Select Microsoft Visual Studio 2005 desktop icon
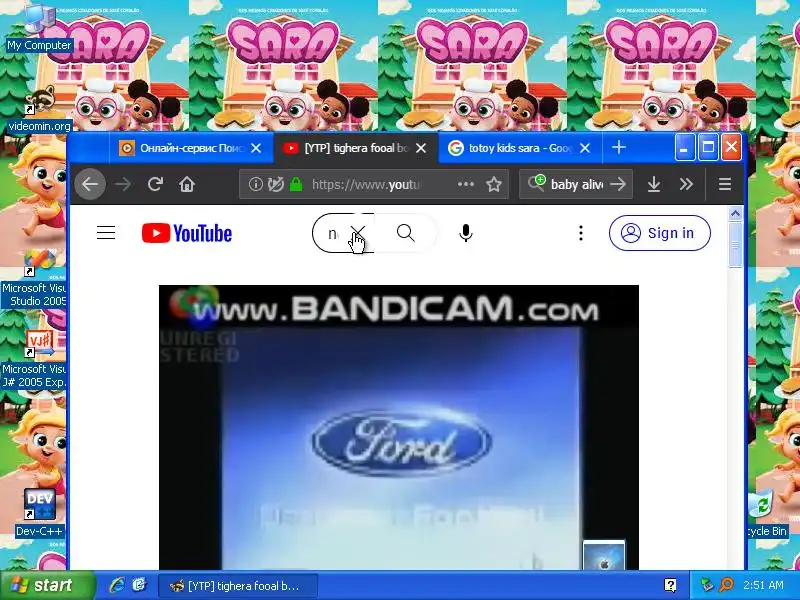The image size is (800, 600). (34, 279)
